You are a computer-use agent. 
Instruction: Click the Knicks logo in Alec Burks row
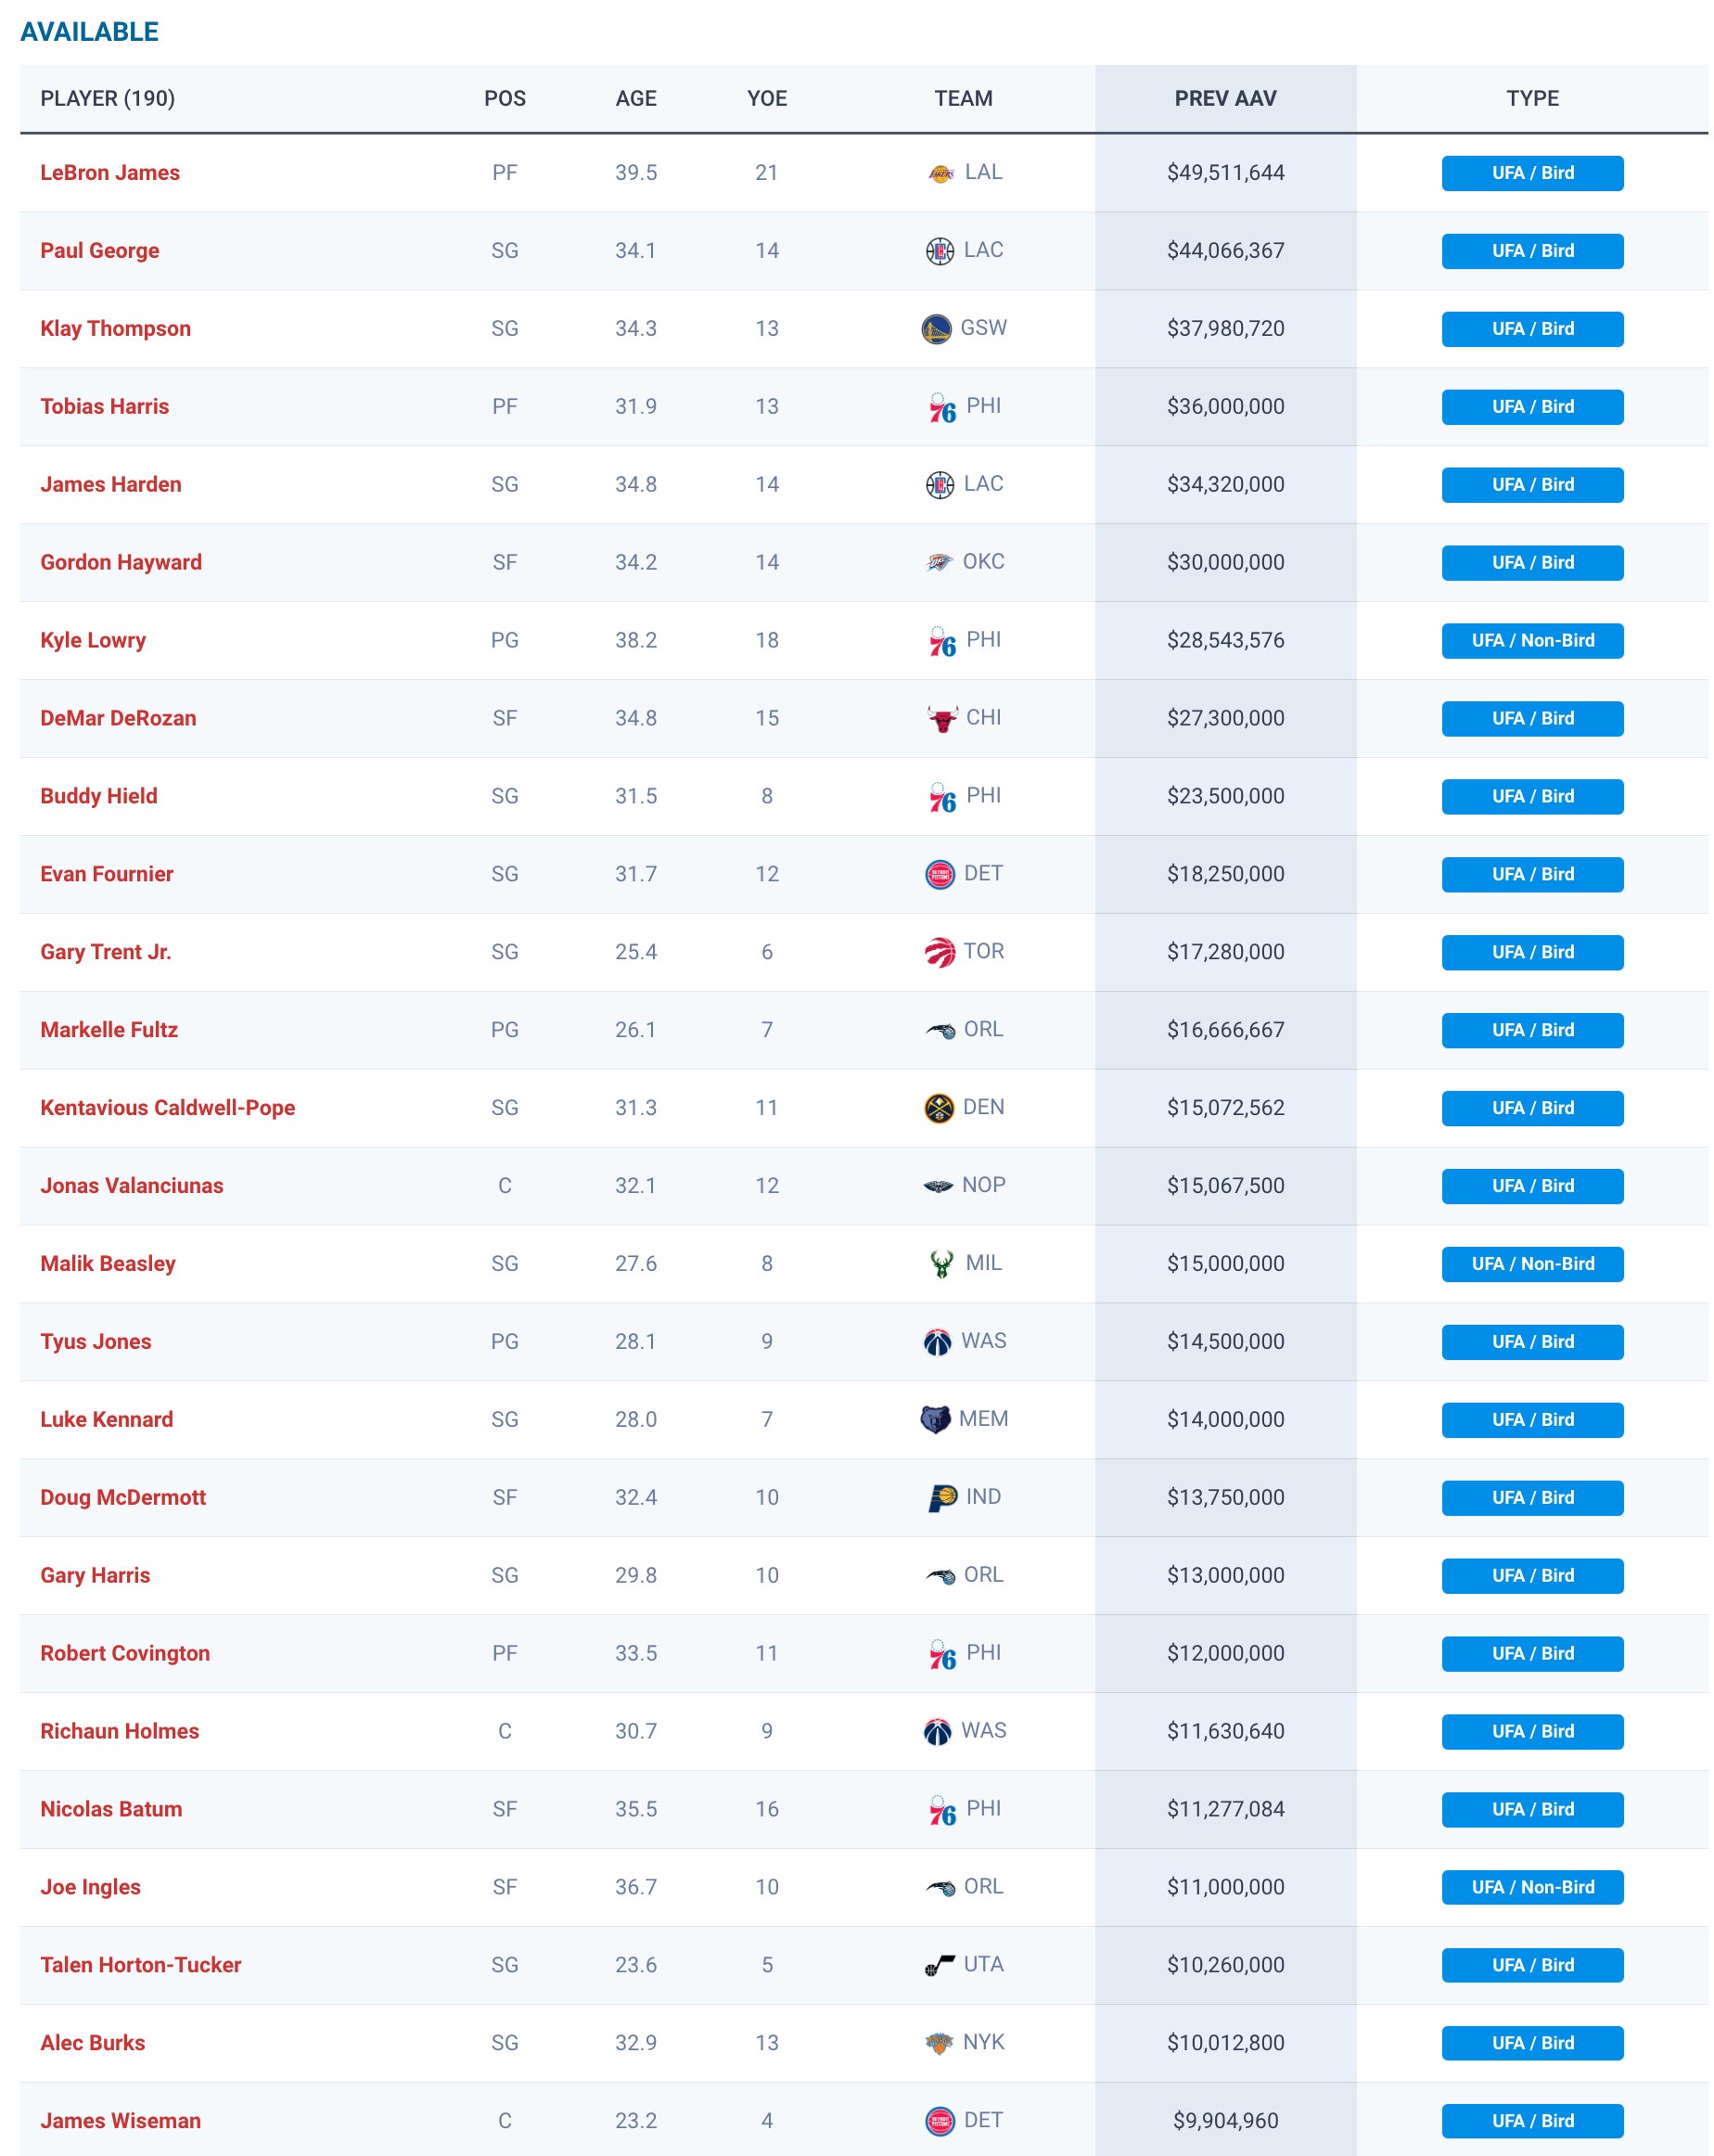point(938,2043)
